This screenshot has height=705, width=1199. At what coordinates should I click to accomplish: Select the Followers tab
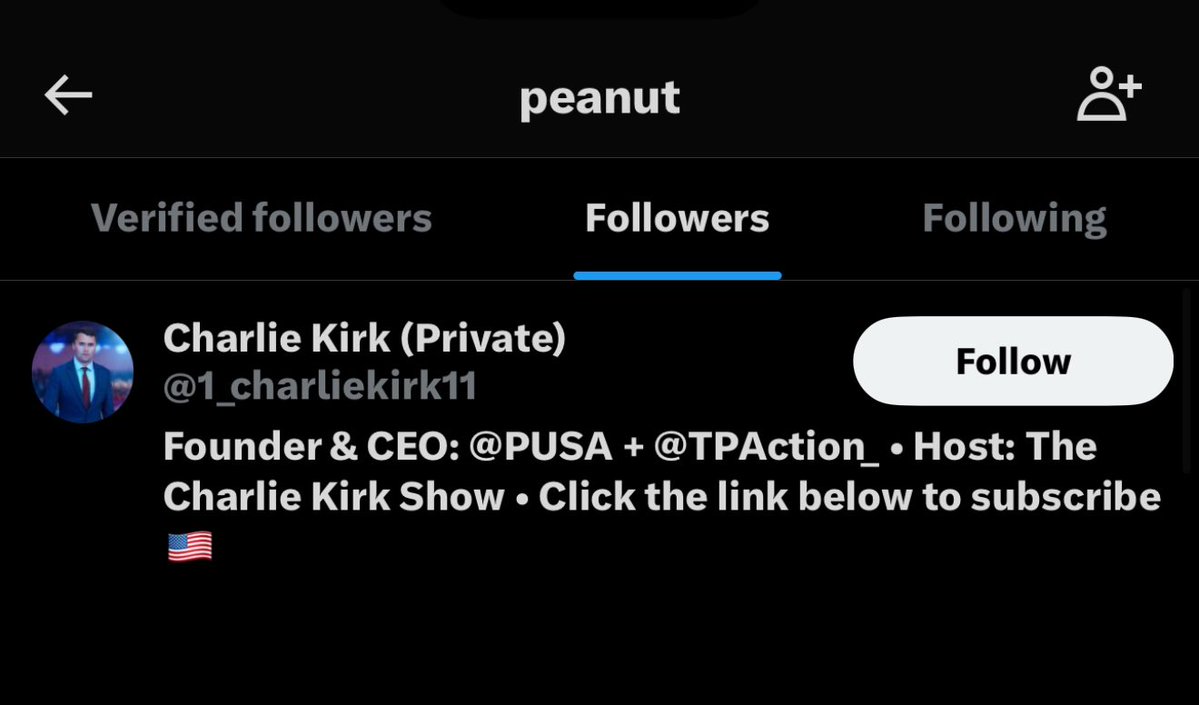[677, 218]
